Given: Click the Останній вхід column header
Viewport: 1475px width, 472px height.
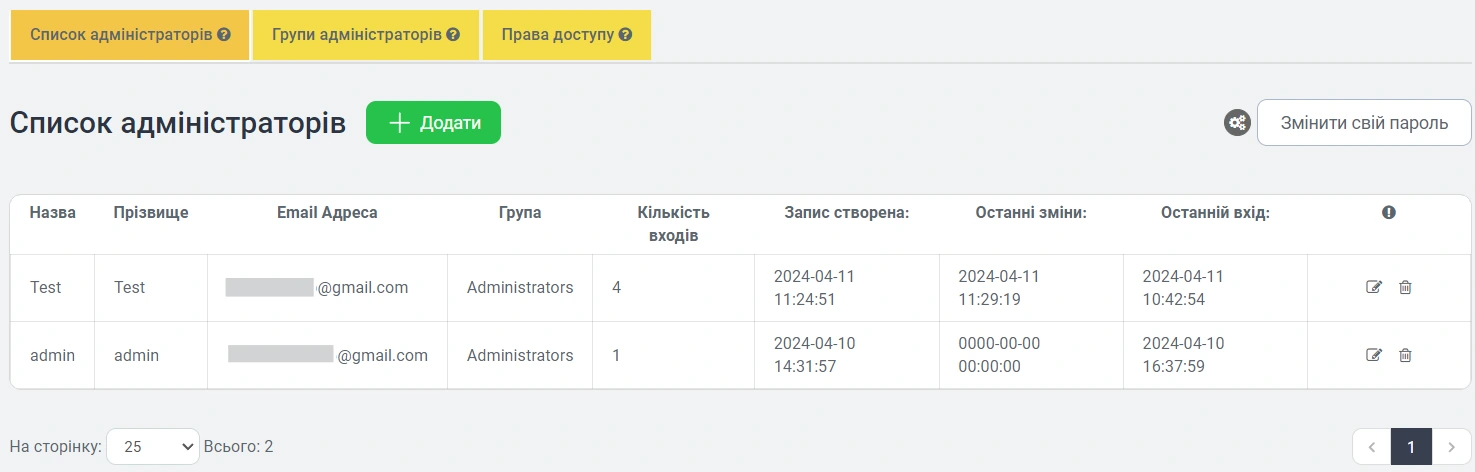Looking at the screenshot, I should (x=1215, y=213).
